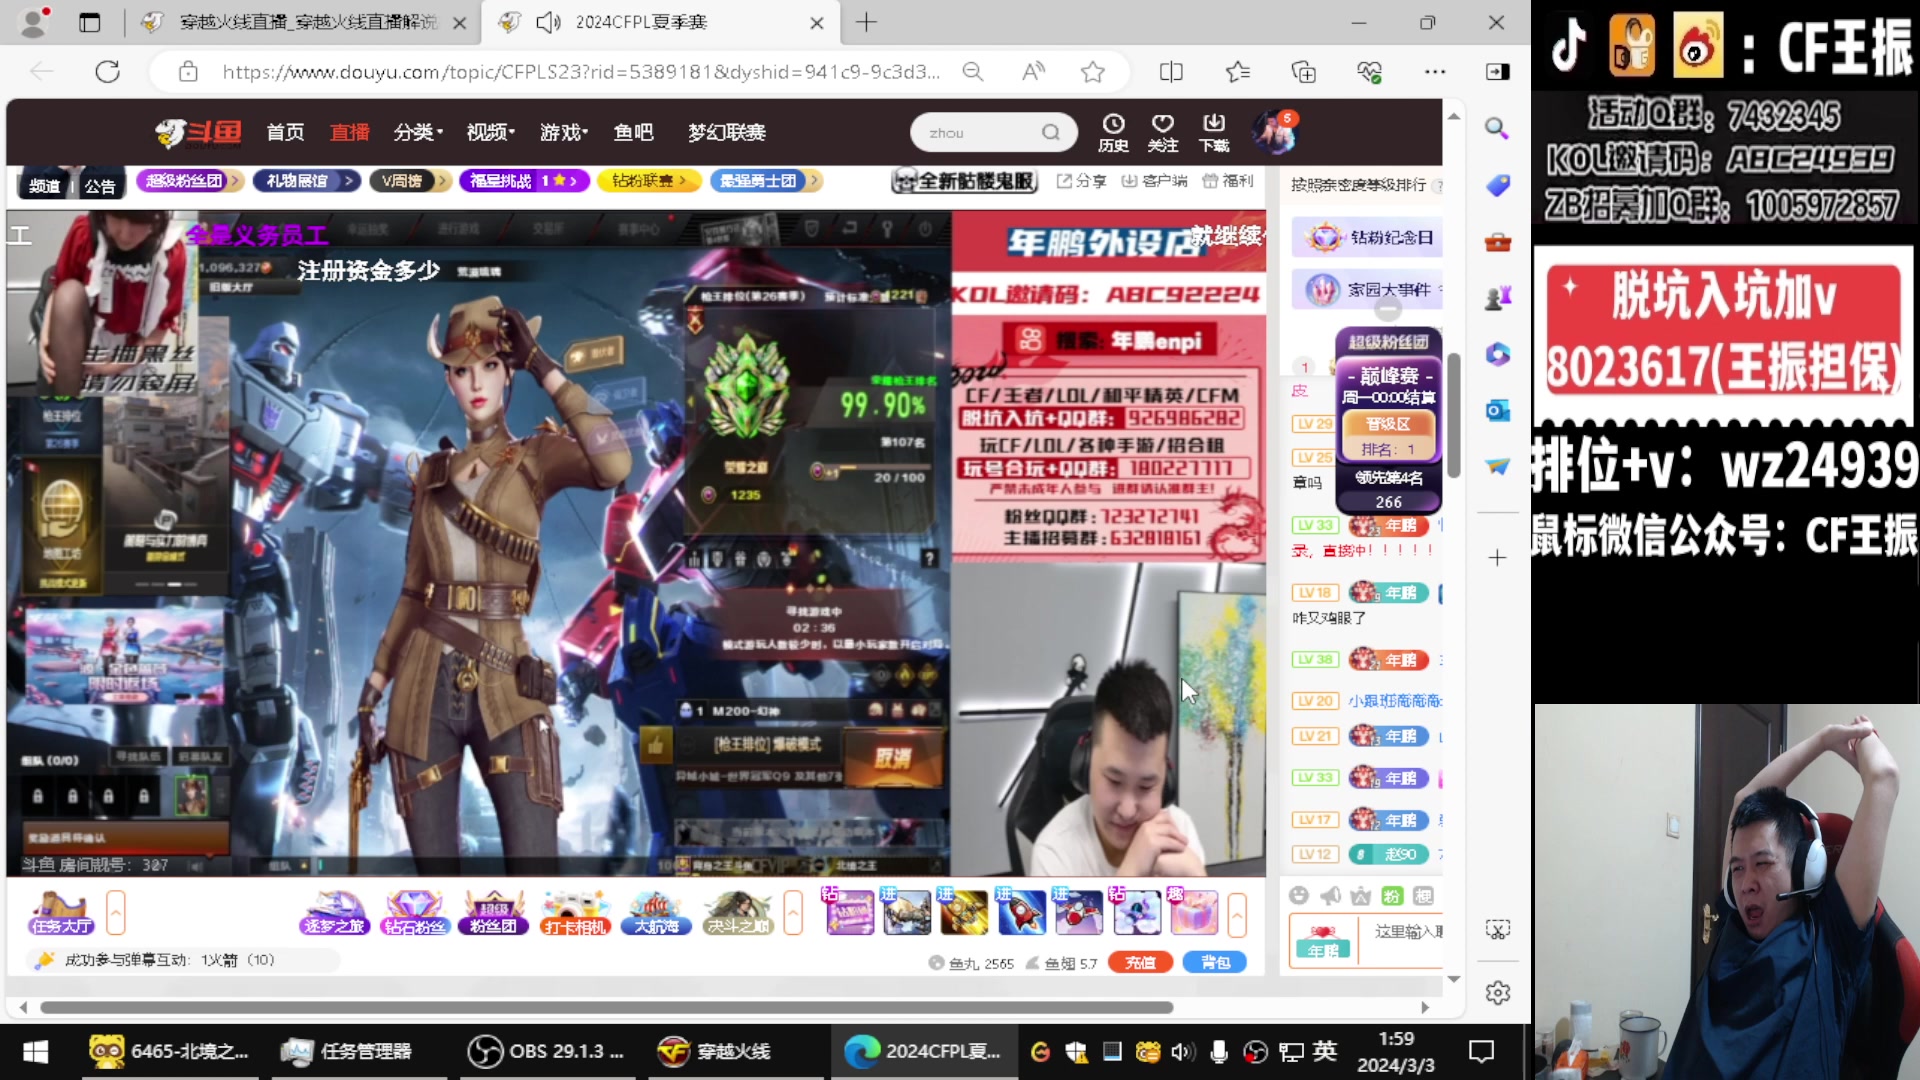
Task: Click the megaphone icon in chat toolbar
Action: [1330, 896]
